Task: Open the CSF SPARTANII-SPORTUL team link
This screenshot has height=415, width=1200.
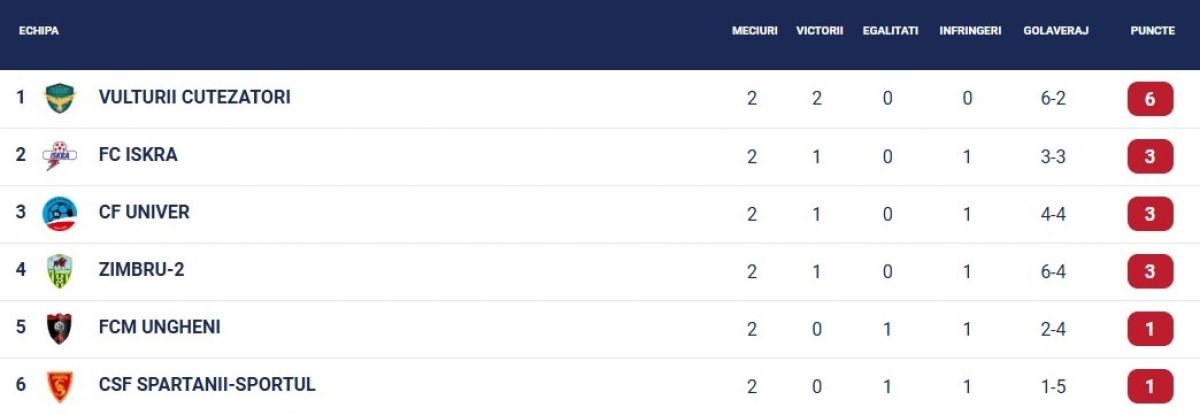Action: 207,384
